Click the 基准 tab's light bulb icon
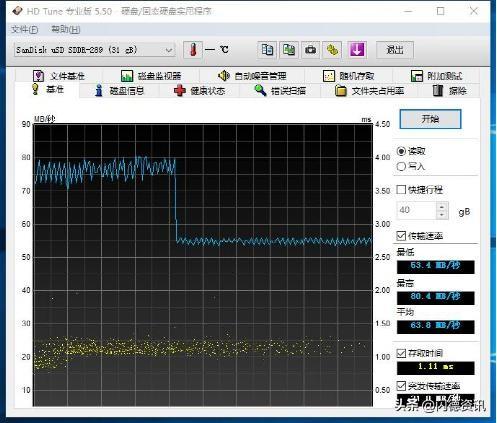This screenshot has width=497, height=423. tap(35, 89)
